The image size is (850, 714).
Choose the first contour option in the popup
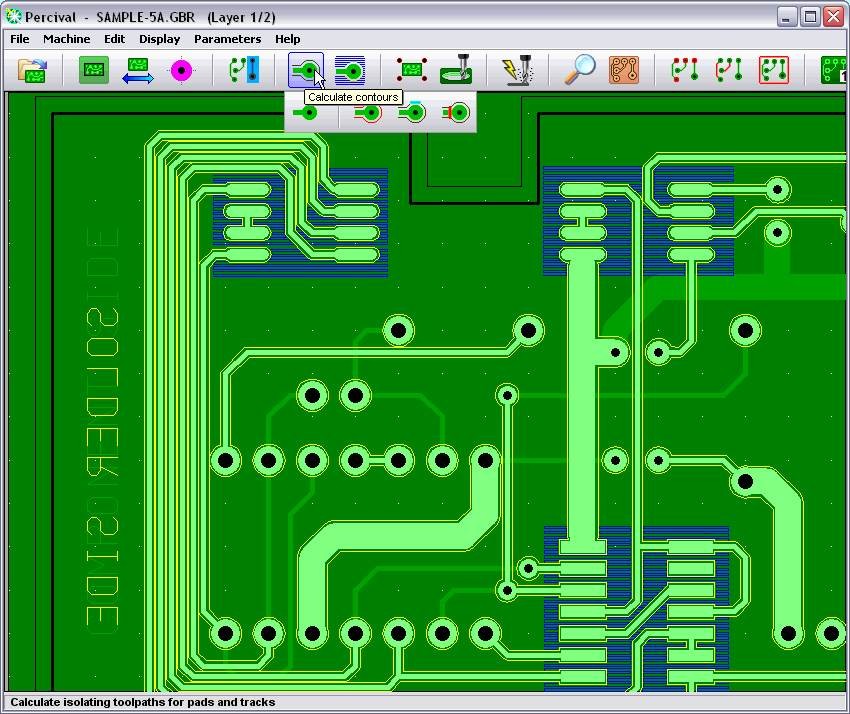pyautogui.click(x=306, y=113)
